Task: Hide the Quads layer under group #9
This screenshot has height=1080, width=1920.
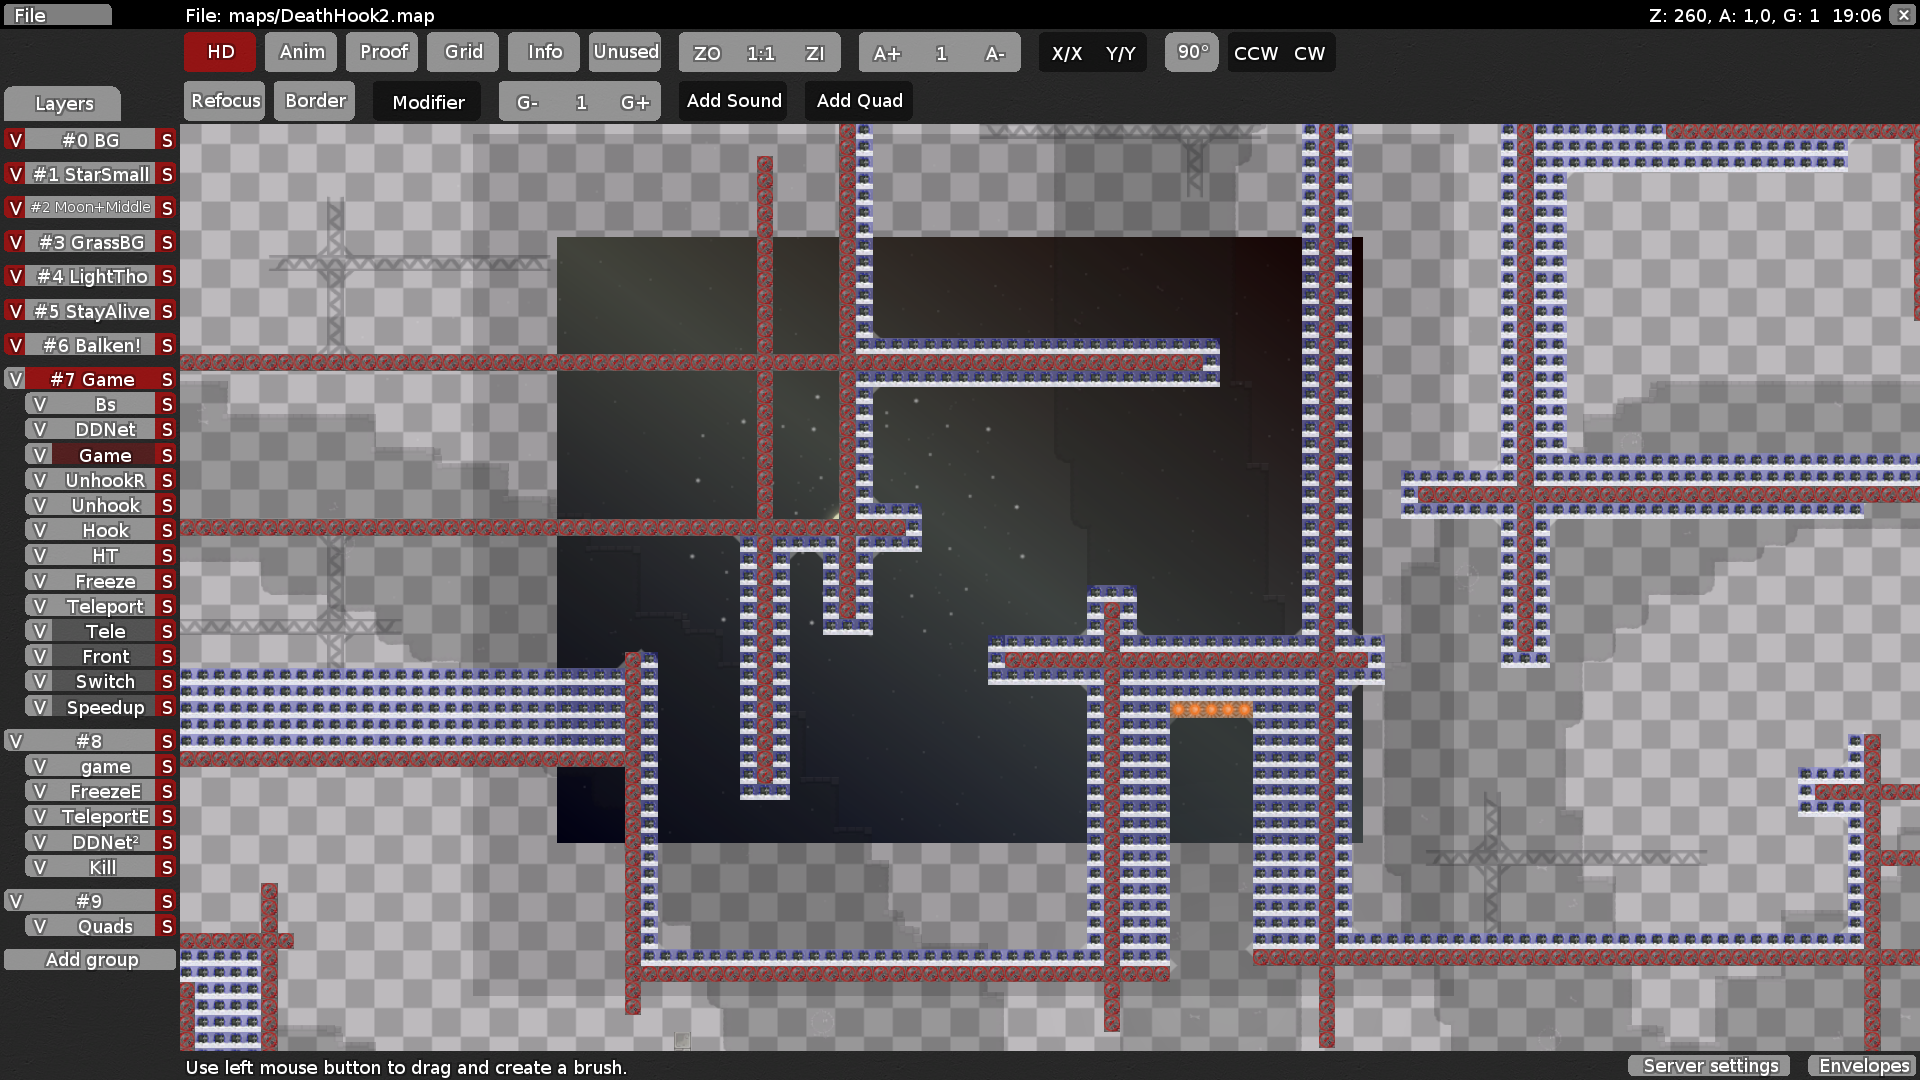Action: point(39,926)
